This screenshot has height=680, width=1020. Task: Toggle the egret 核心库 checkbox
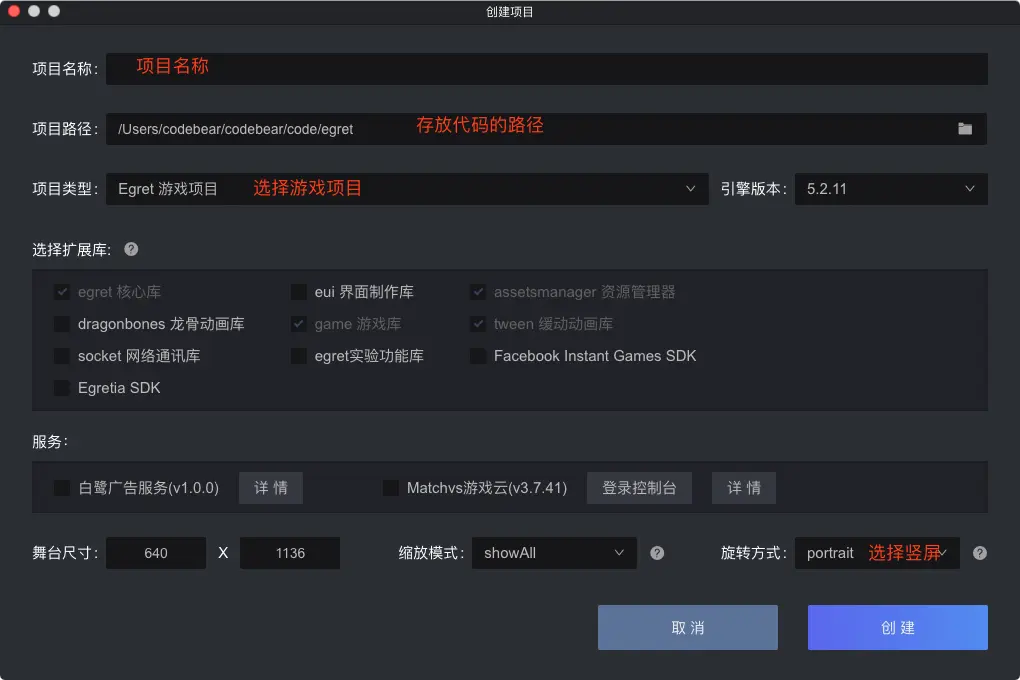(x=62, y=292)
